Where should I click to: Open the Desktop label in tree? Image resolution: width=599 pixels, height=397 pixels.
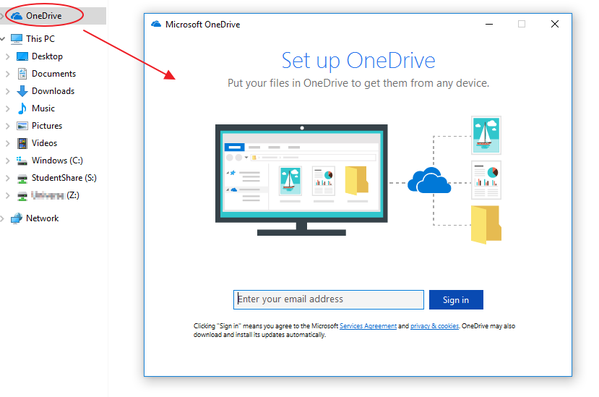[47, 57]
